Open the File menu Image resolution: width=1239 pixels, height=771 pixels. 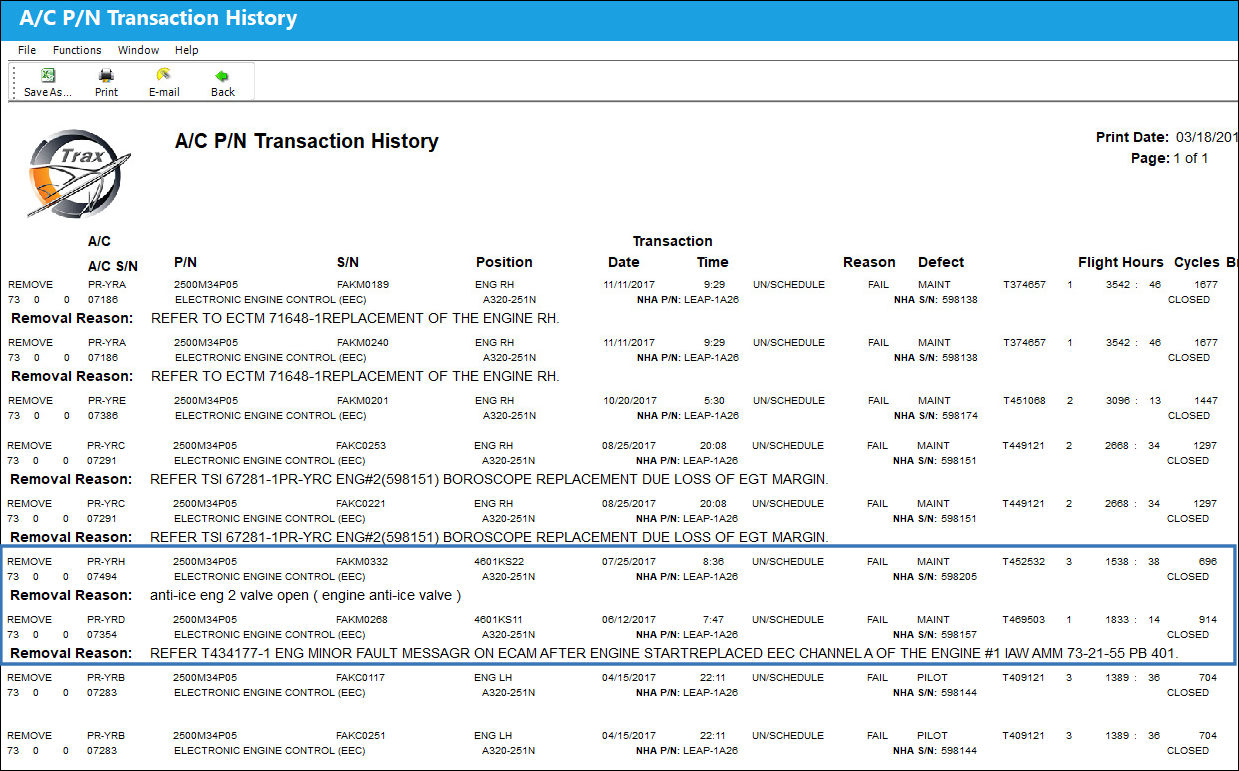pos(27,50)
